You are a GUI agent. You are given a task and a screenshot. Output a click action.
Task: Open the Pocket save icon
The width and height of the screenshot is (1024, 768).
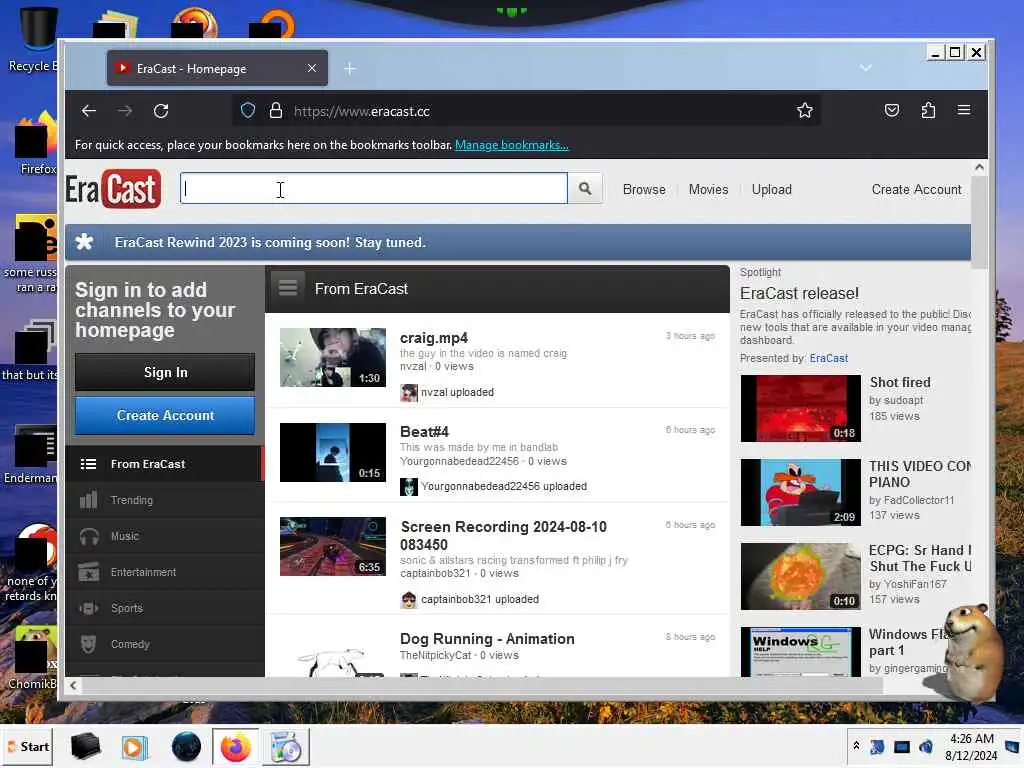(891, 110)
